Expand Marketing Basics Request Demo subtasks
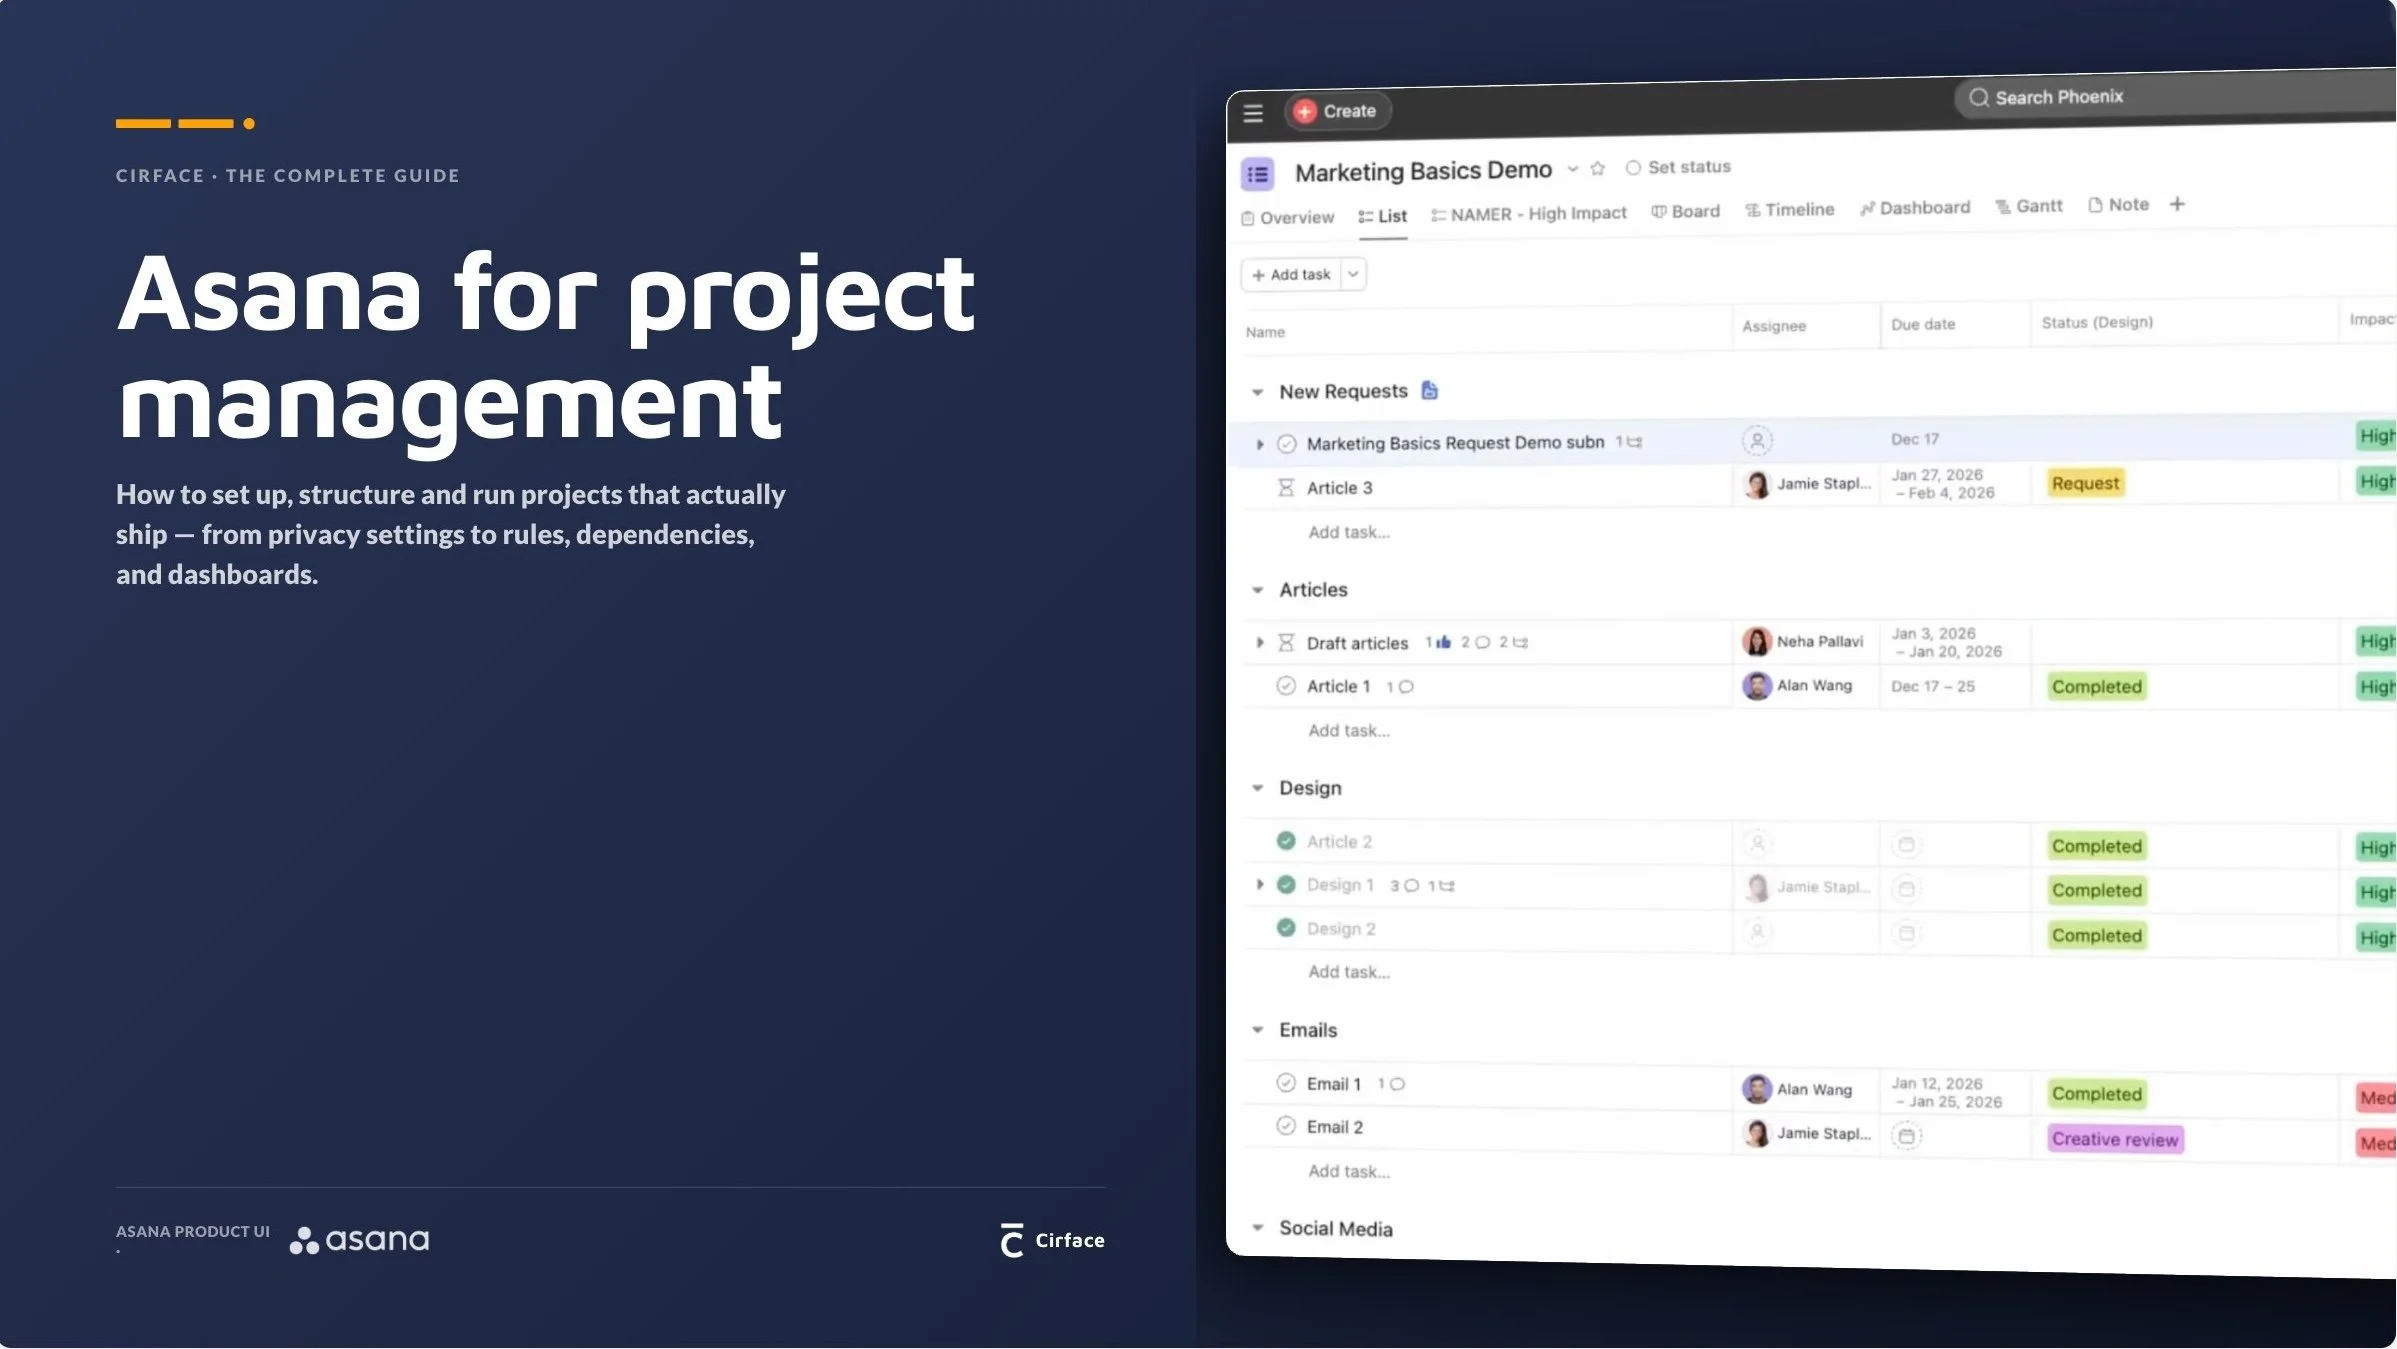Viewport: 2397px width, 1349px height. 1260,444
